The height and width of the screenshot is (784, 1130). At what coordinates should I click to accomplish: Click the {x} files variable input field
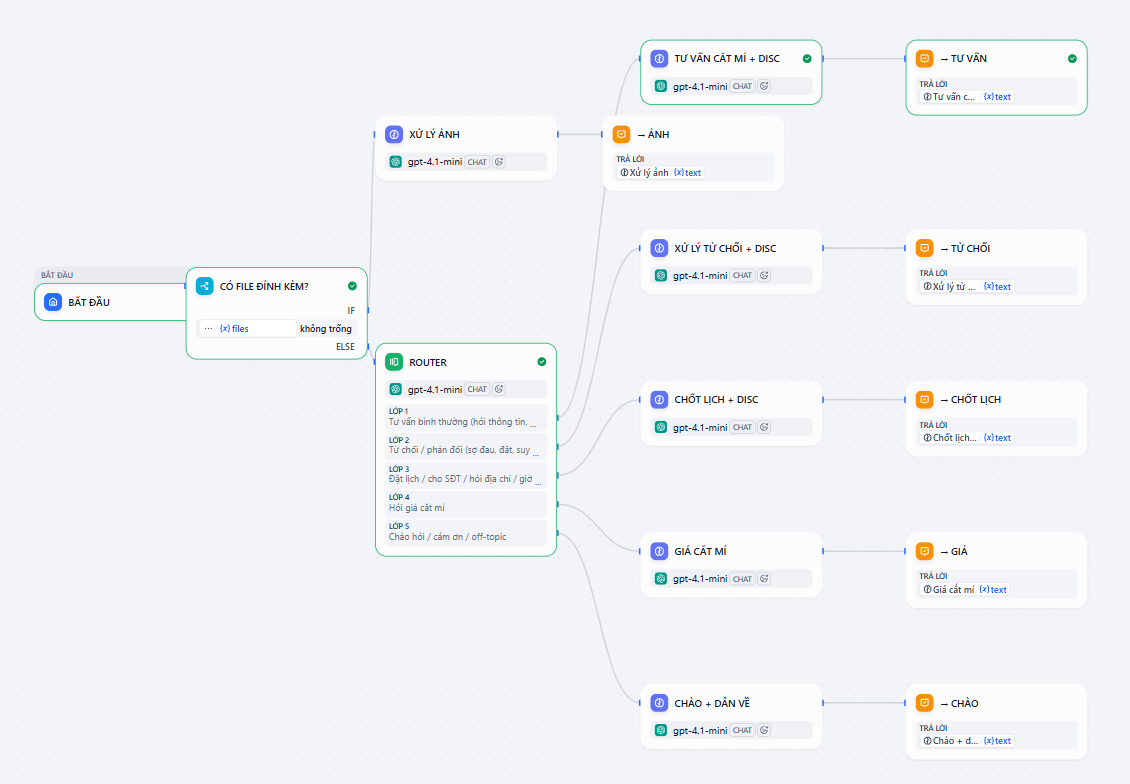[x=245, y=328]
